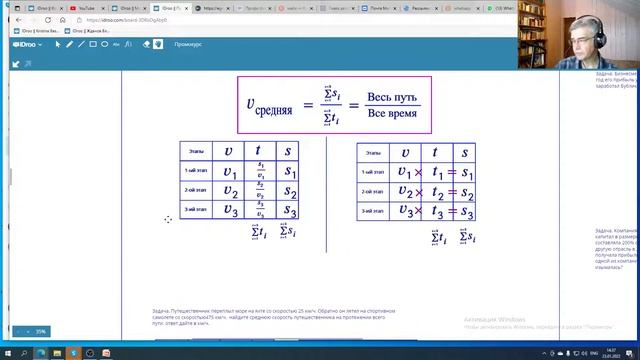The width and height of the screenshot is (640, 360).
Task: Open the taskbar clock and date
Action: click(x=611, y=353)
